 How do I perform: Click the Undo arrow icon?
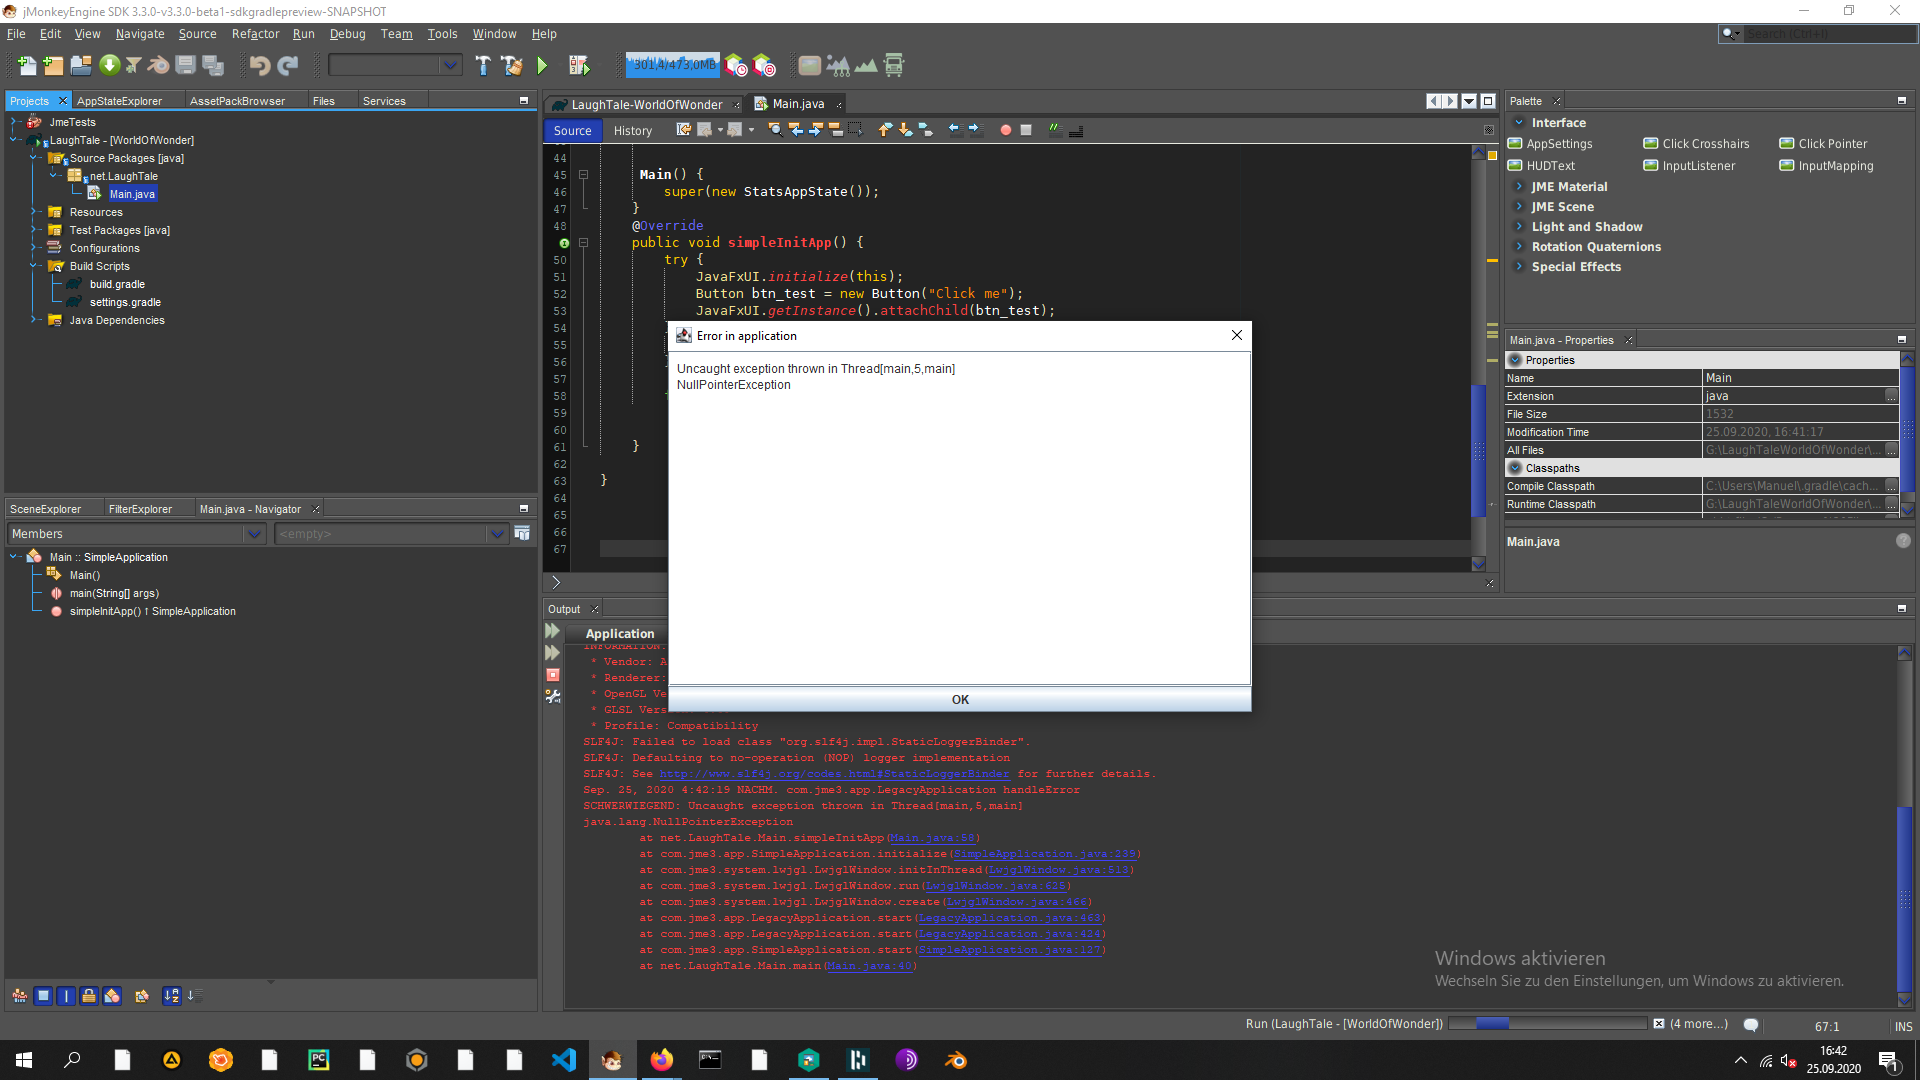[260, 66]
